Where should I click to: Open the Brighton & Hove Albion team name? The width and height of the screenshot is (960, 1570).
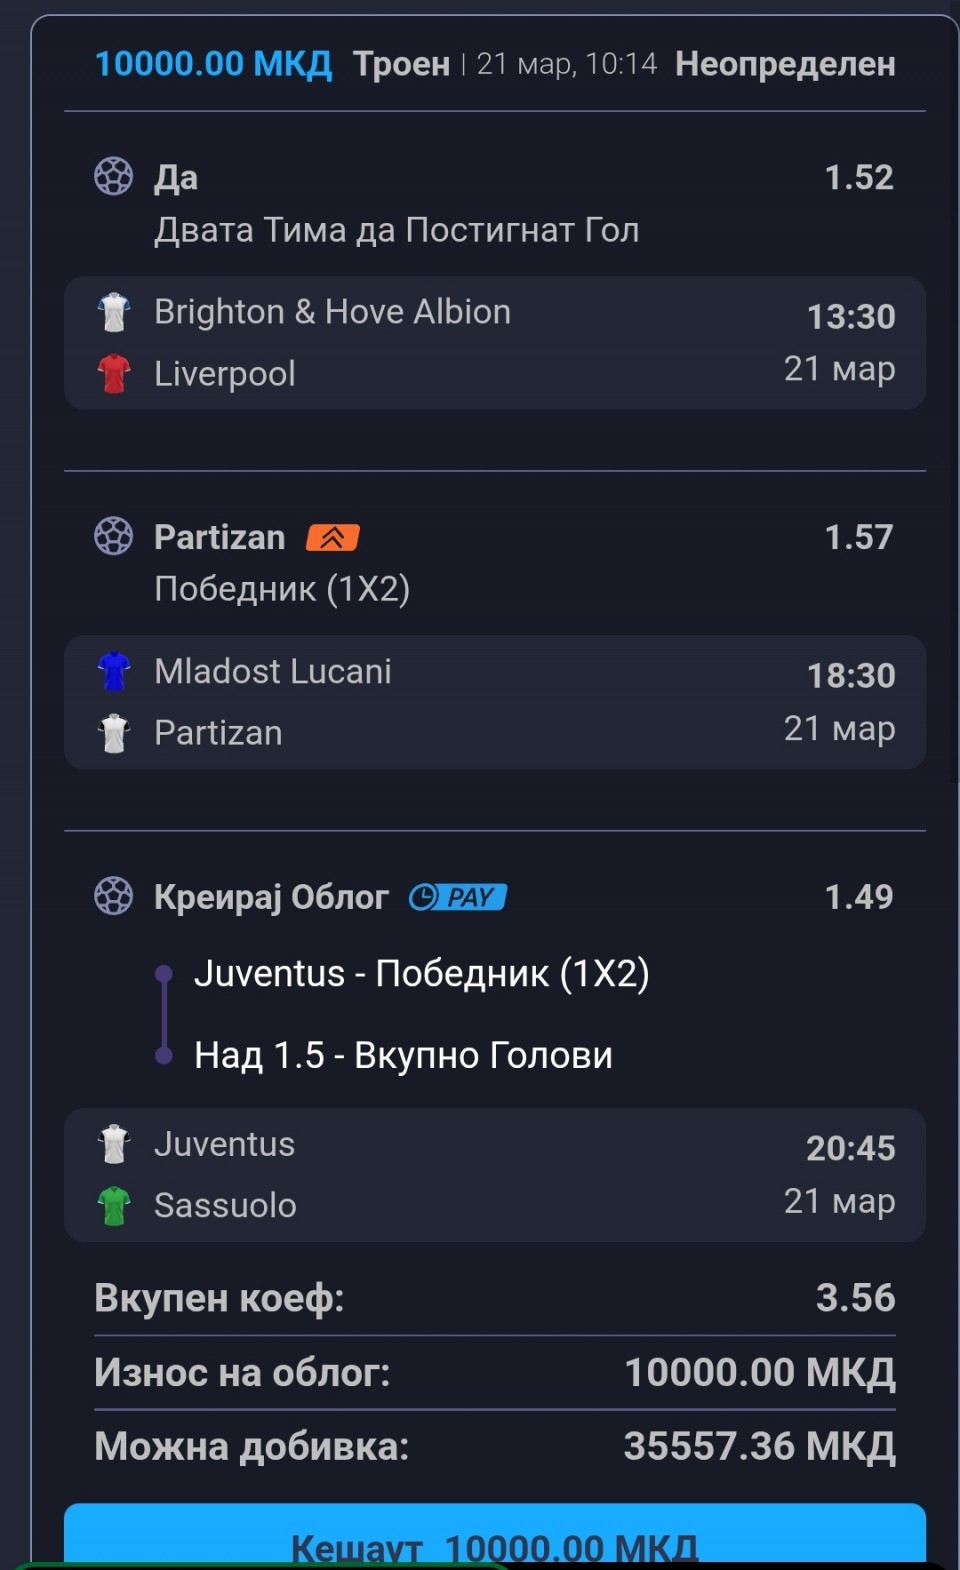[332, 312]
